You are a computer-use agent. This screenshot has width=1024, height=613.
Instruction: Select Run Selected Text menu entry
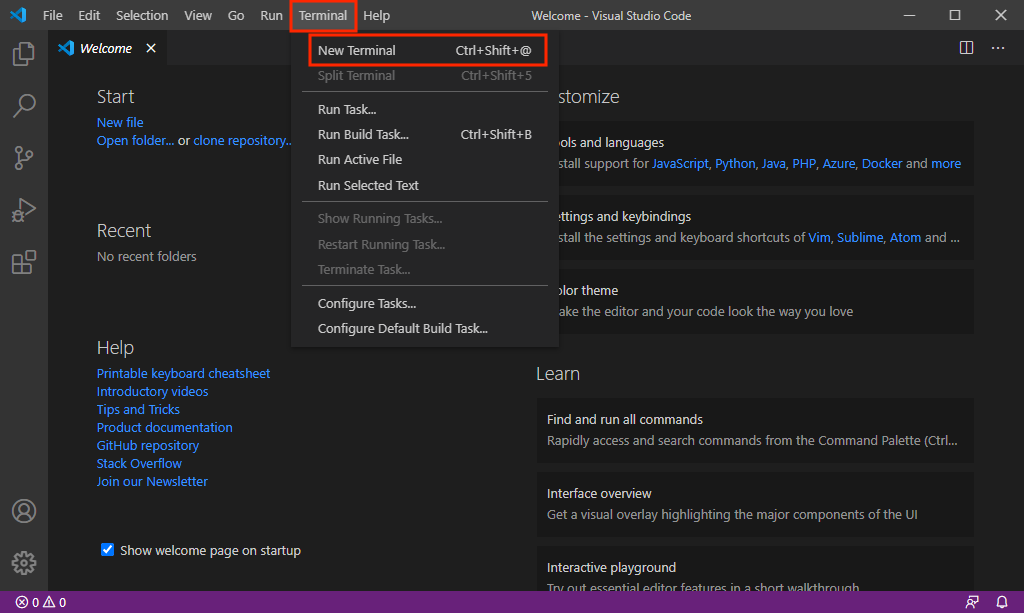(424, 185)
